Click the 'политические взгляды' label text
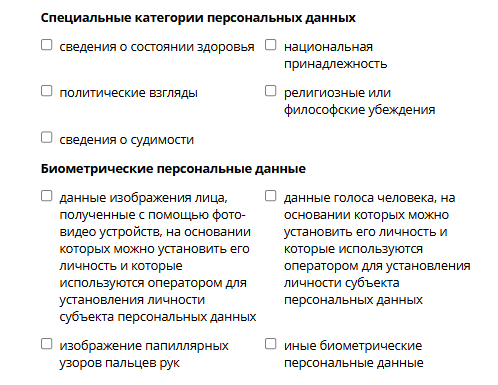This screenshot has width=498, height=385. pos(128,93)
